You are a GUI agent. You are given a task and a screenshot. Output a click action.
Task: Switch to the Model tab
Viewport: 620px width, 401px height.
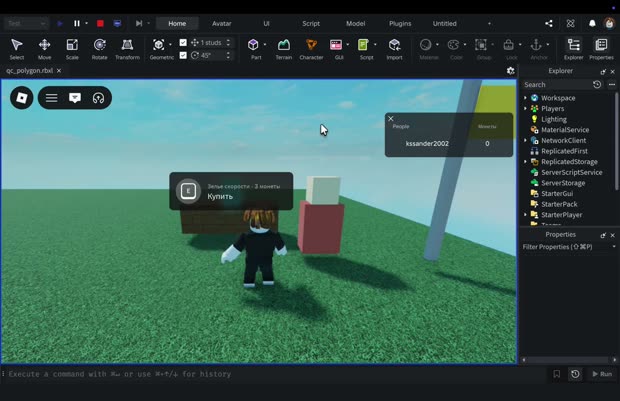(x=355, y=23)
